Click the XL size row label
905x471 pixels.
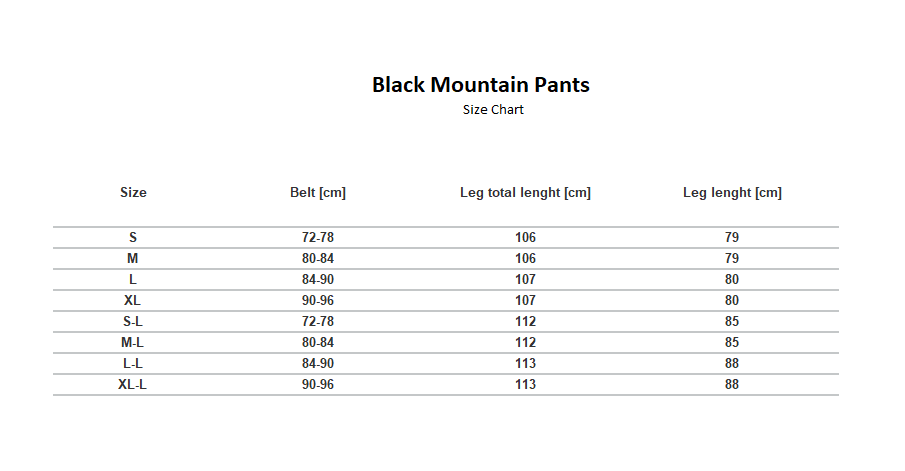click(x=133, y=301)
